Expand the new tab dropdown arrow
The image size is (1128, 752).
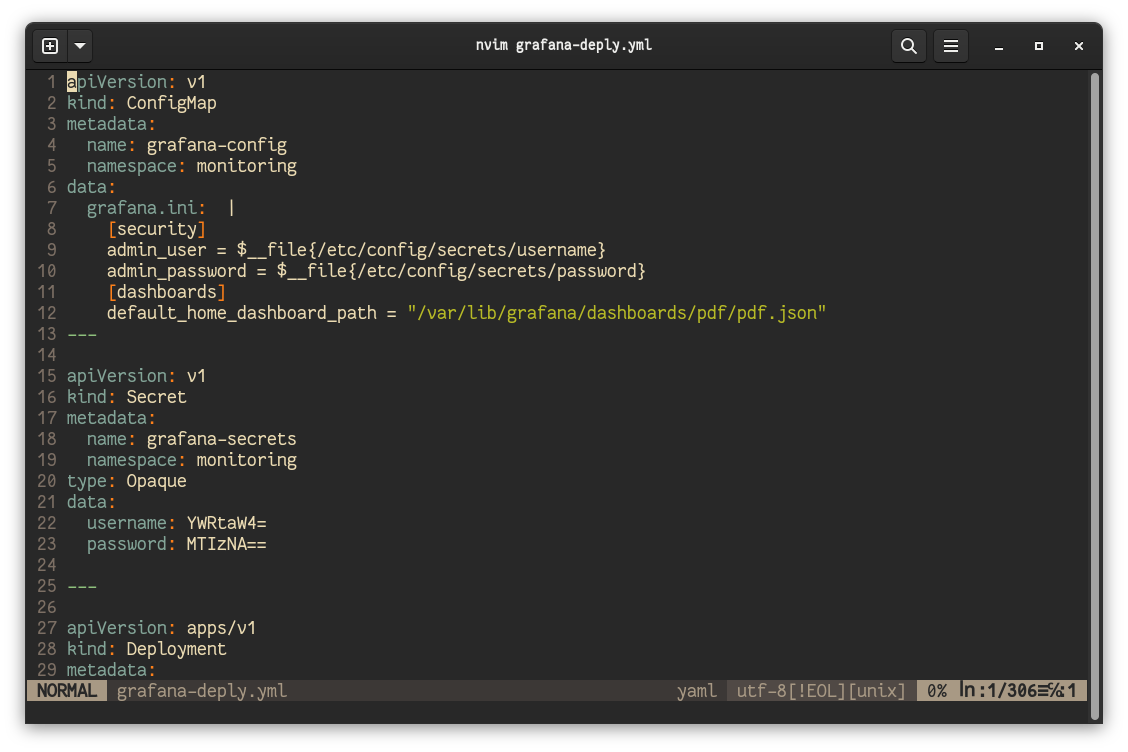[80, 46]
